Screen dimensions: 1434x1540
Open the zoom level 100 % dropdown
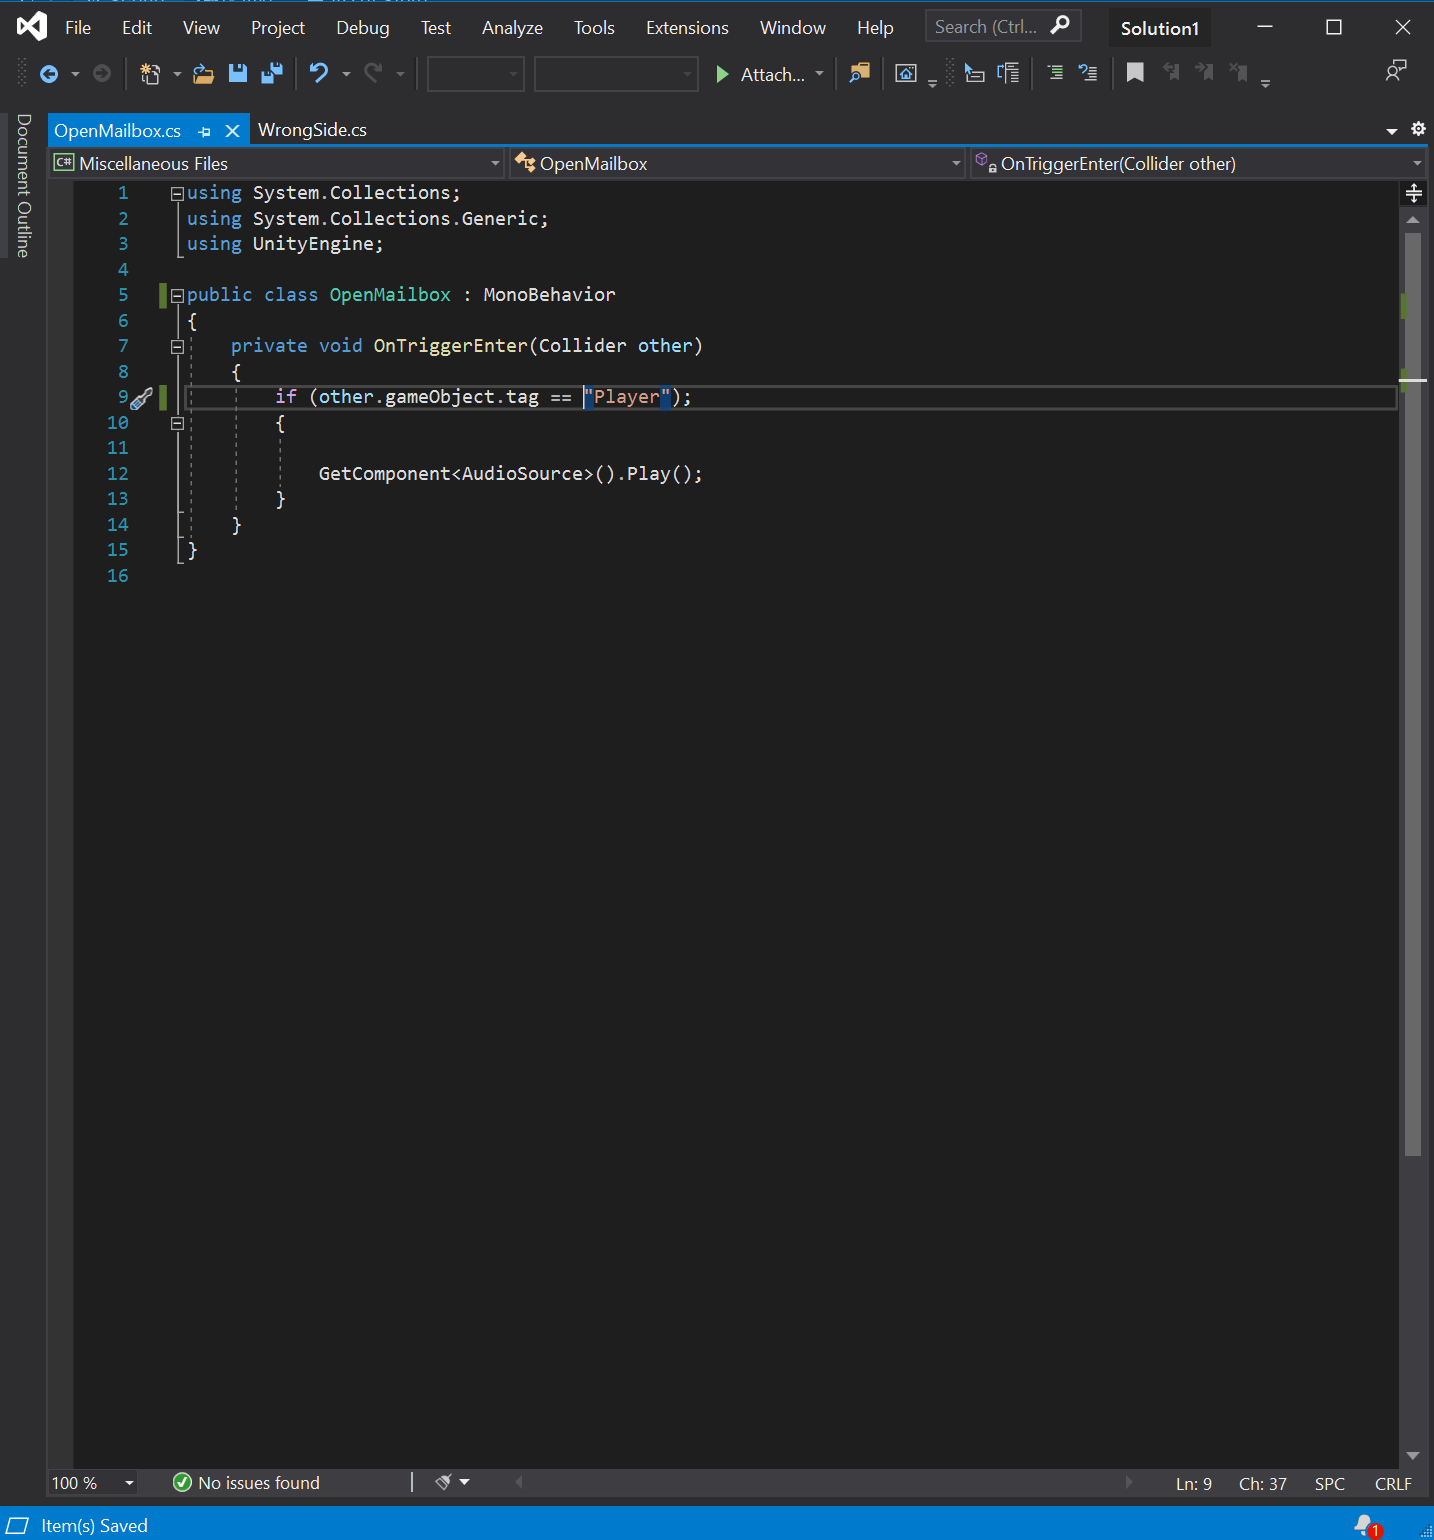pyautogui.click(x=129, y=1483)
